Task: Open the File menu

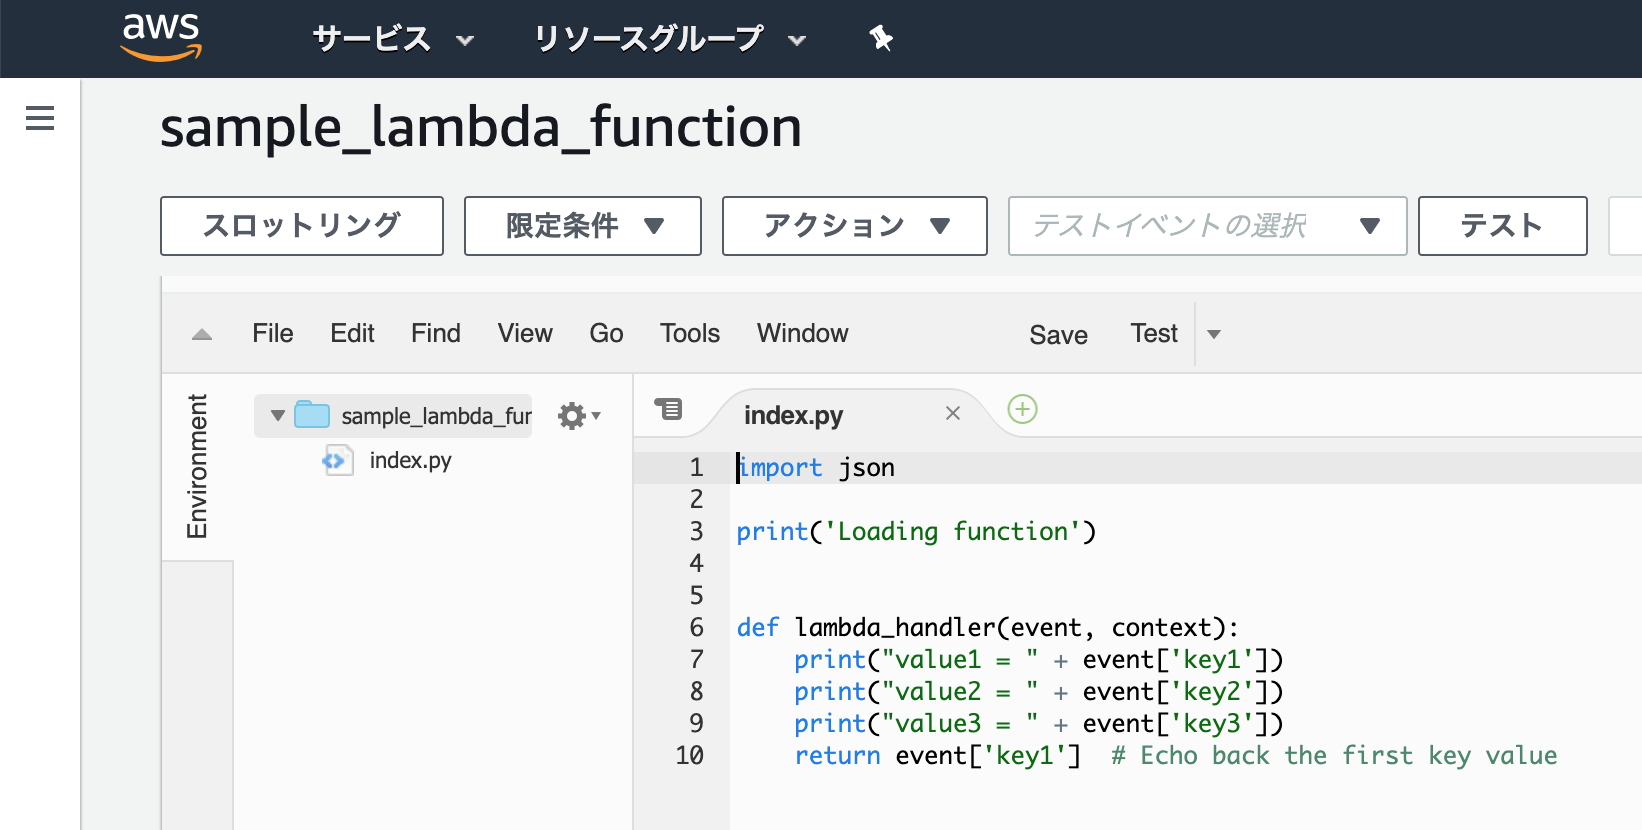Action: (273, 333)
